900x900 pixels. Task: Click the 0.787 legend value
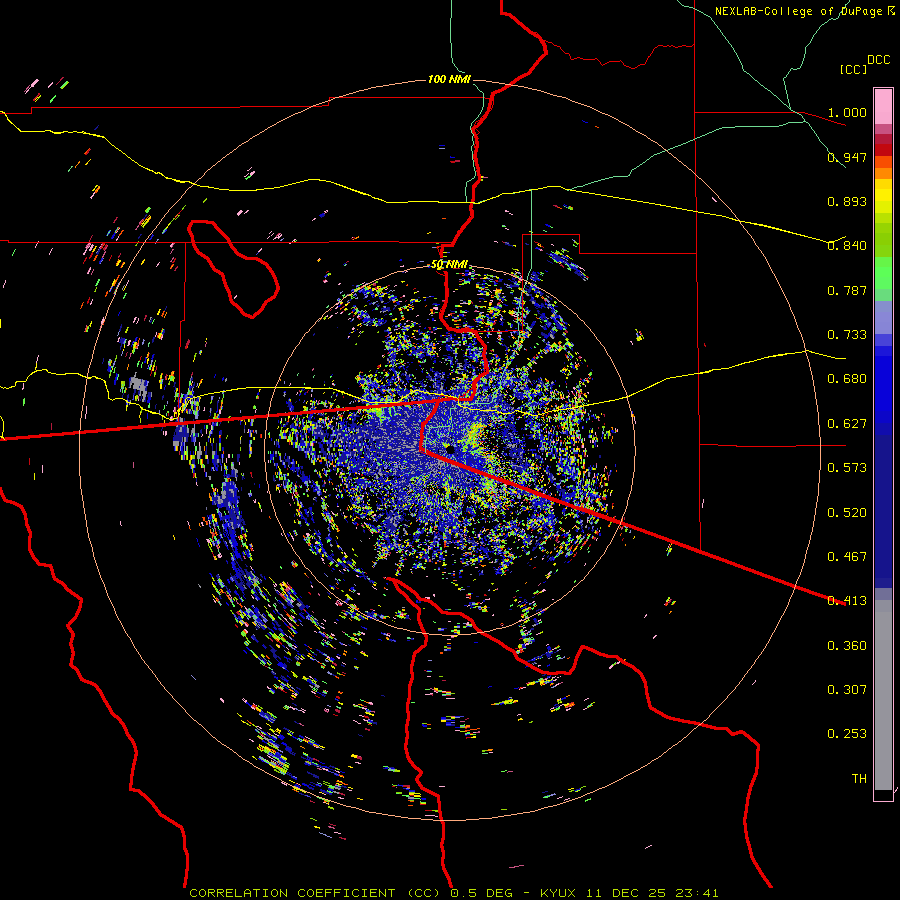pyautogui.click(x=847, y=290)
